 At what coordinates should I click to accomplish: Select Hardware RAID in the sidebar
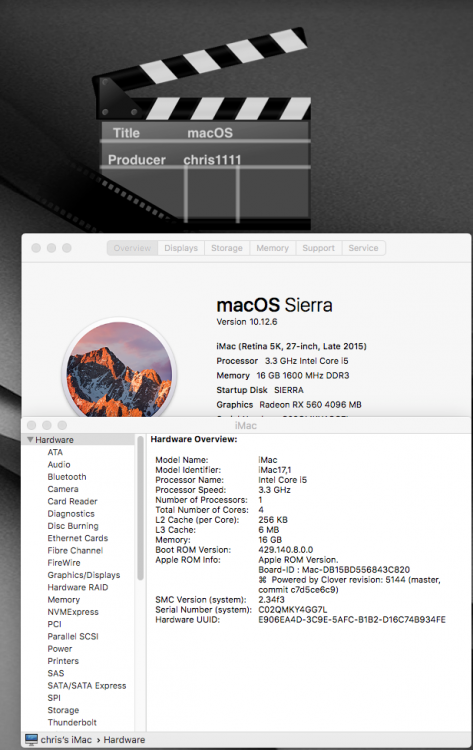77,587
